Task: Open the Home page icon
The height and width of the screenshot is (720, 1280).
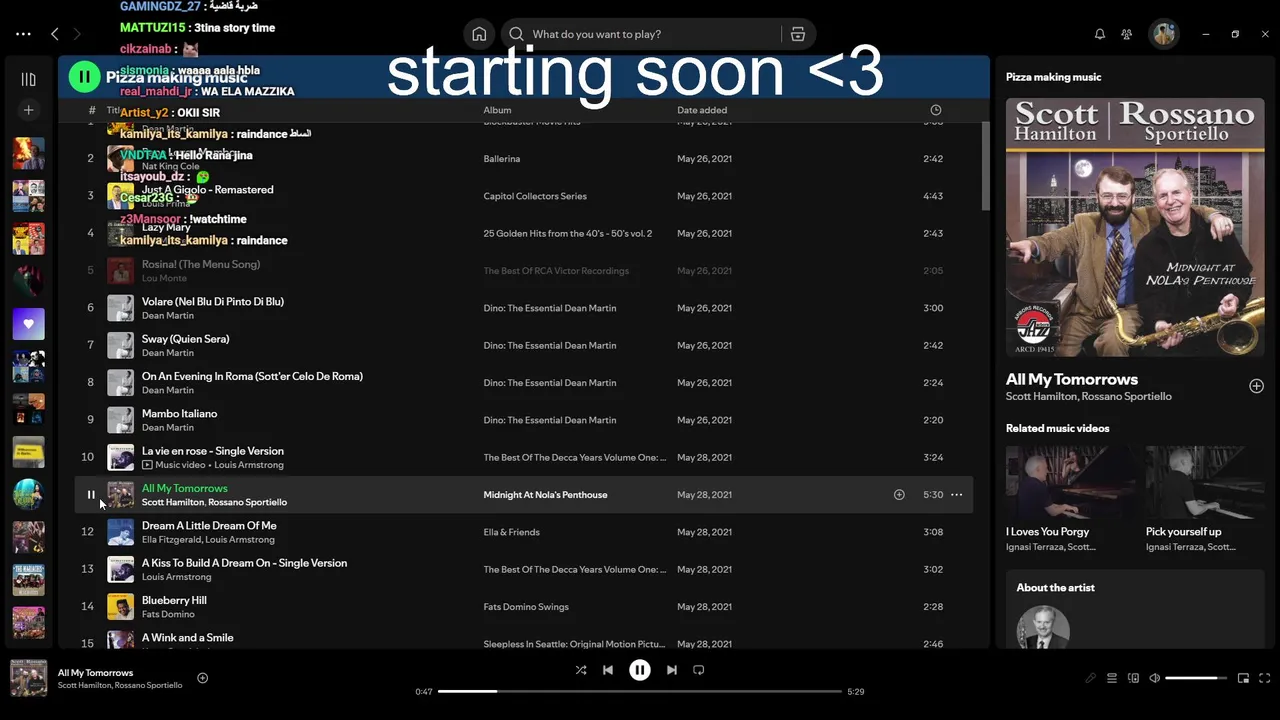Action: point(479,34)
